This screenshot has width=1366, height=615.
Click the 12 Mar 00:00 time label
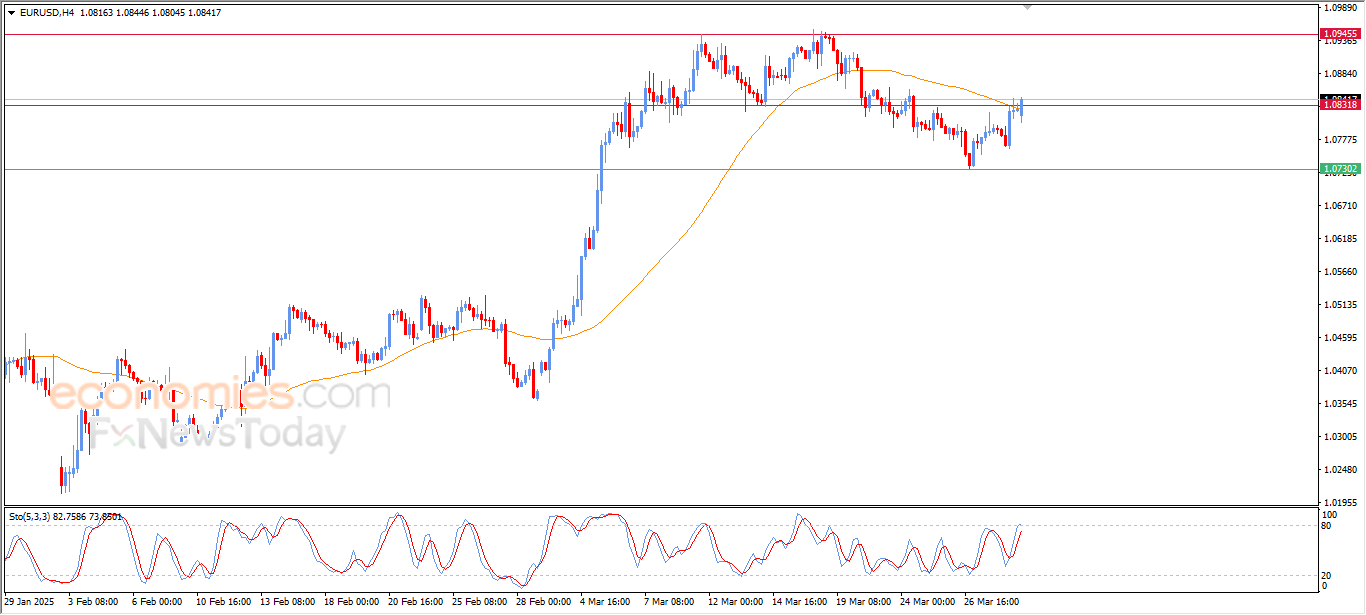click(x=735, y=603)
